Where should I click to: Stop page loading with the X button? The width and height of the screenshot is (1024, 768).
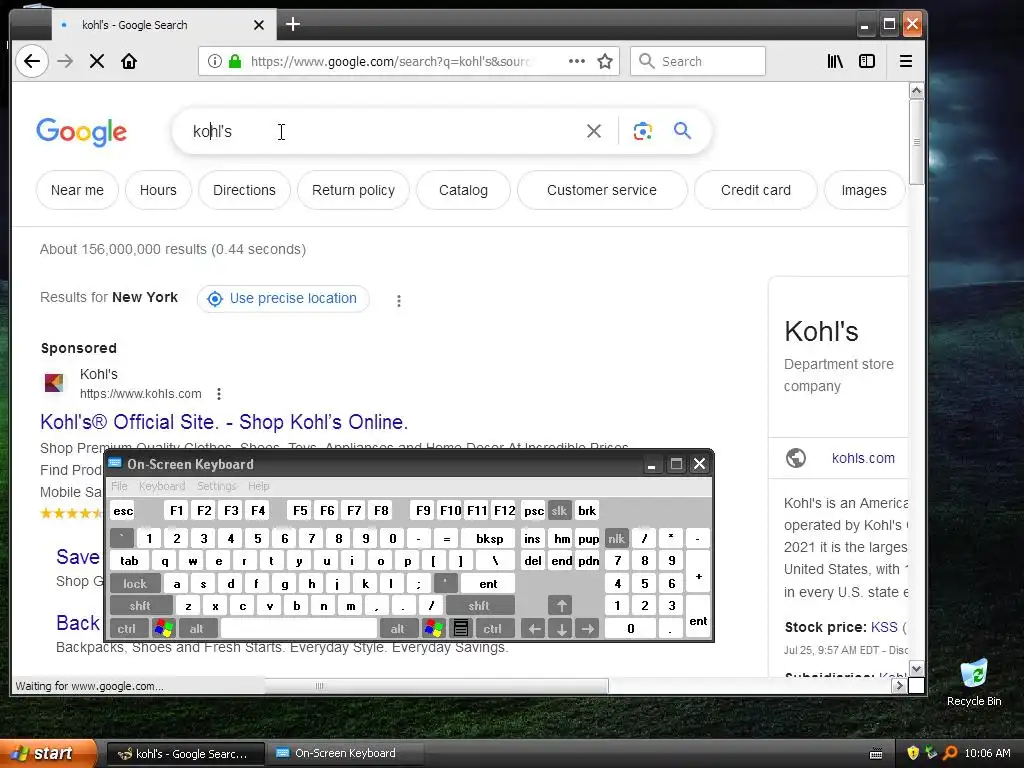coord(97,61)
